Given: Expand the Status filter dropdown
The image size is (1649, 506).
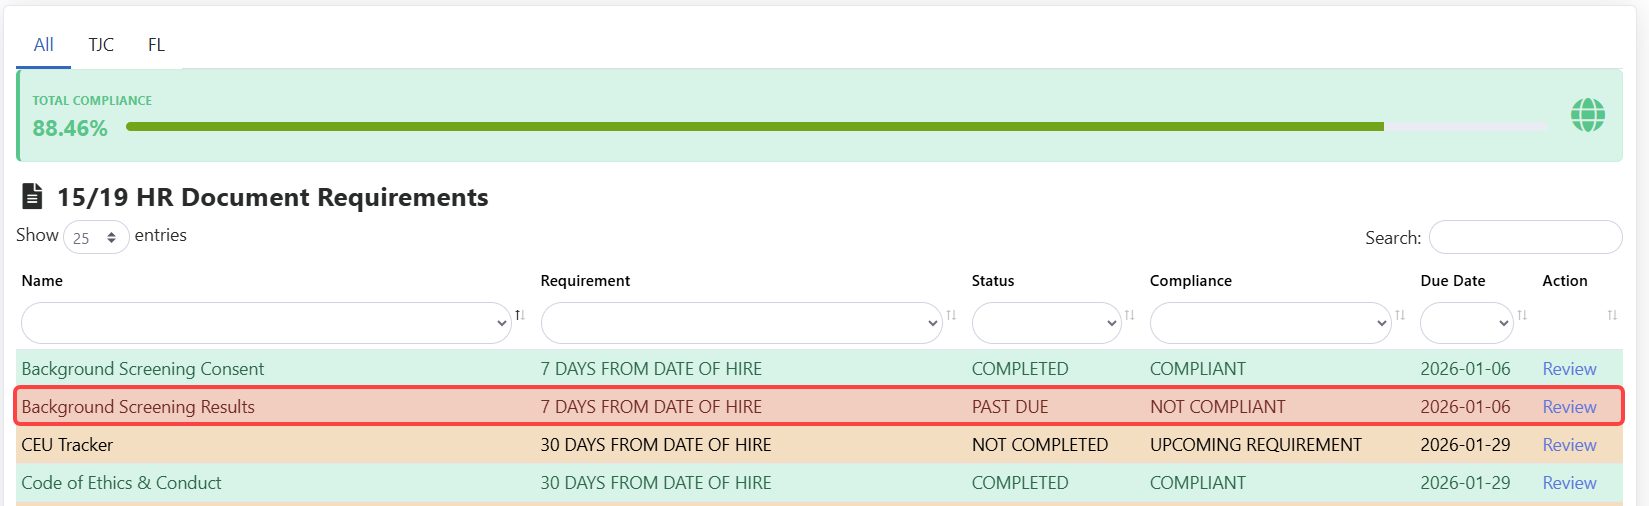Looking at the screenshot, I should click(x=1046, y=323).
